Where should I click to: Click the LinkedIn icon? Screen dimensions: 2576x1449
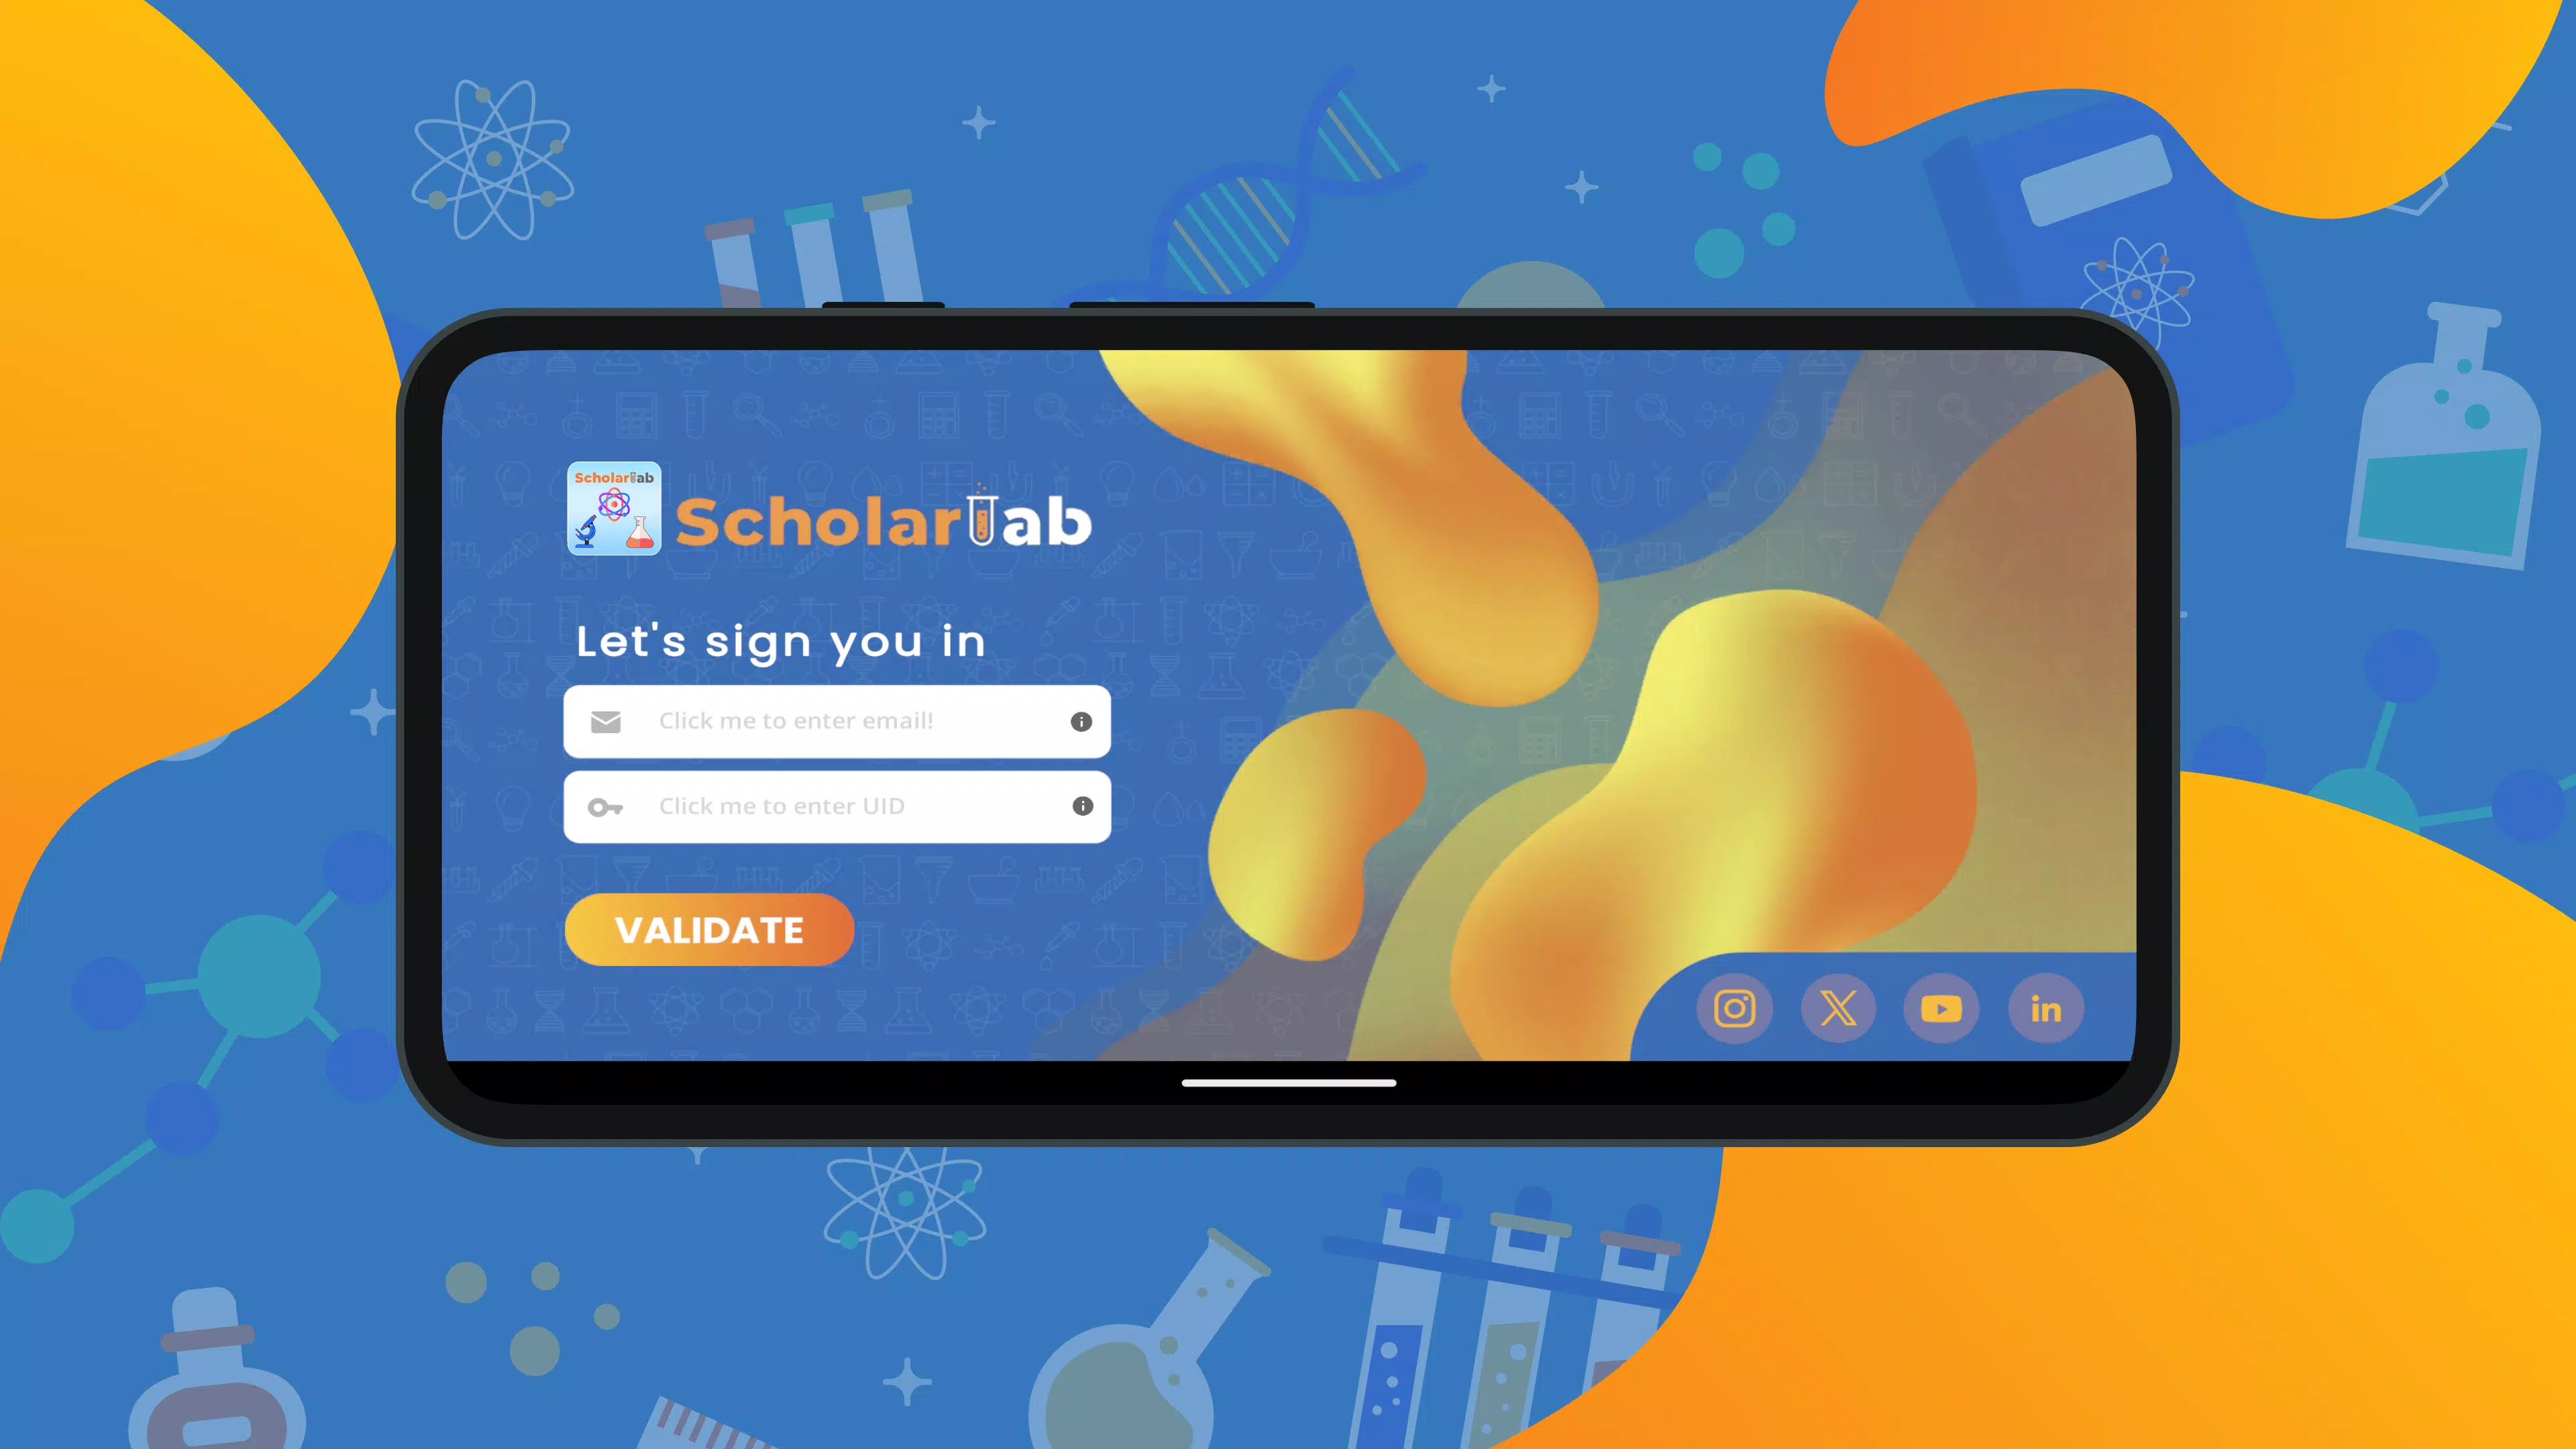2047,1008
